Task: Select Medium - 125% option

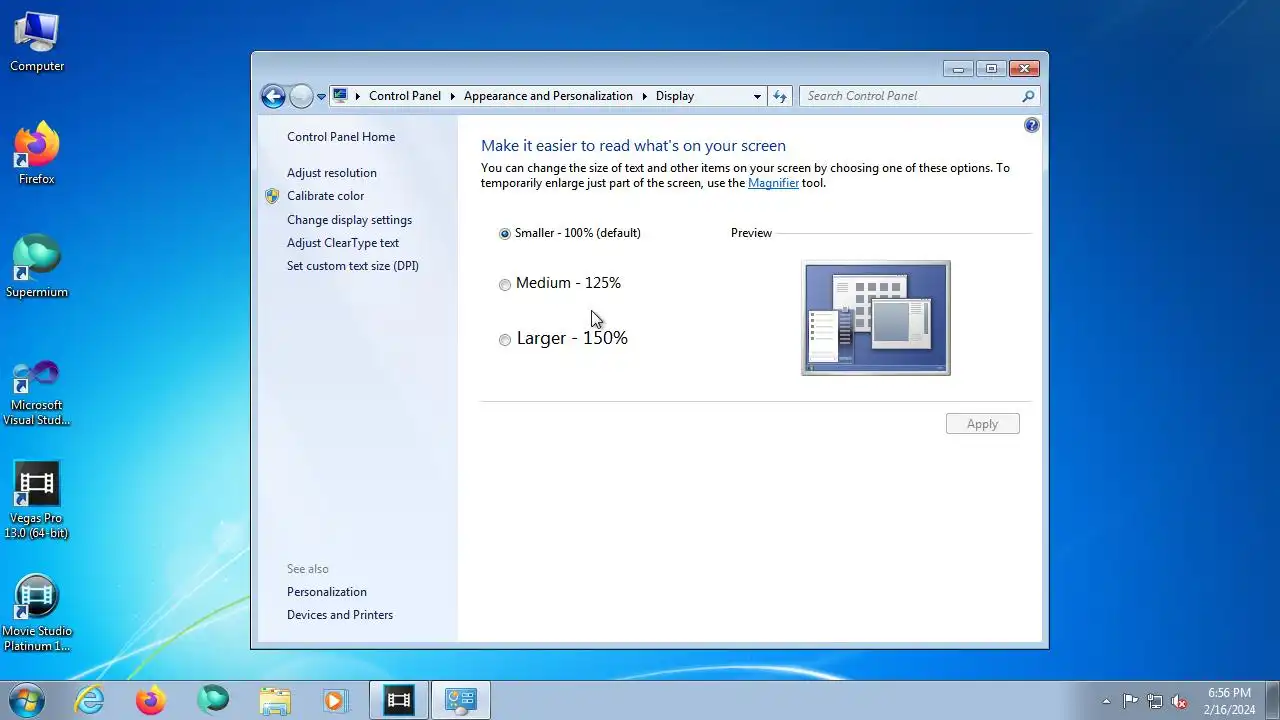Action: (x=560, y=284)
